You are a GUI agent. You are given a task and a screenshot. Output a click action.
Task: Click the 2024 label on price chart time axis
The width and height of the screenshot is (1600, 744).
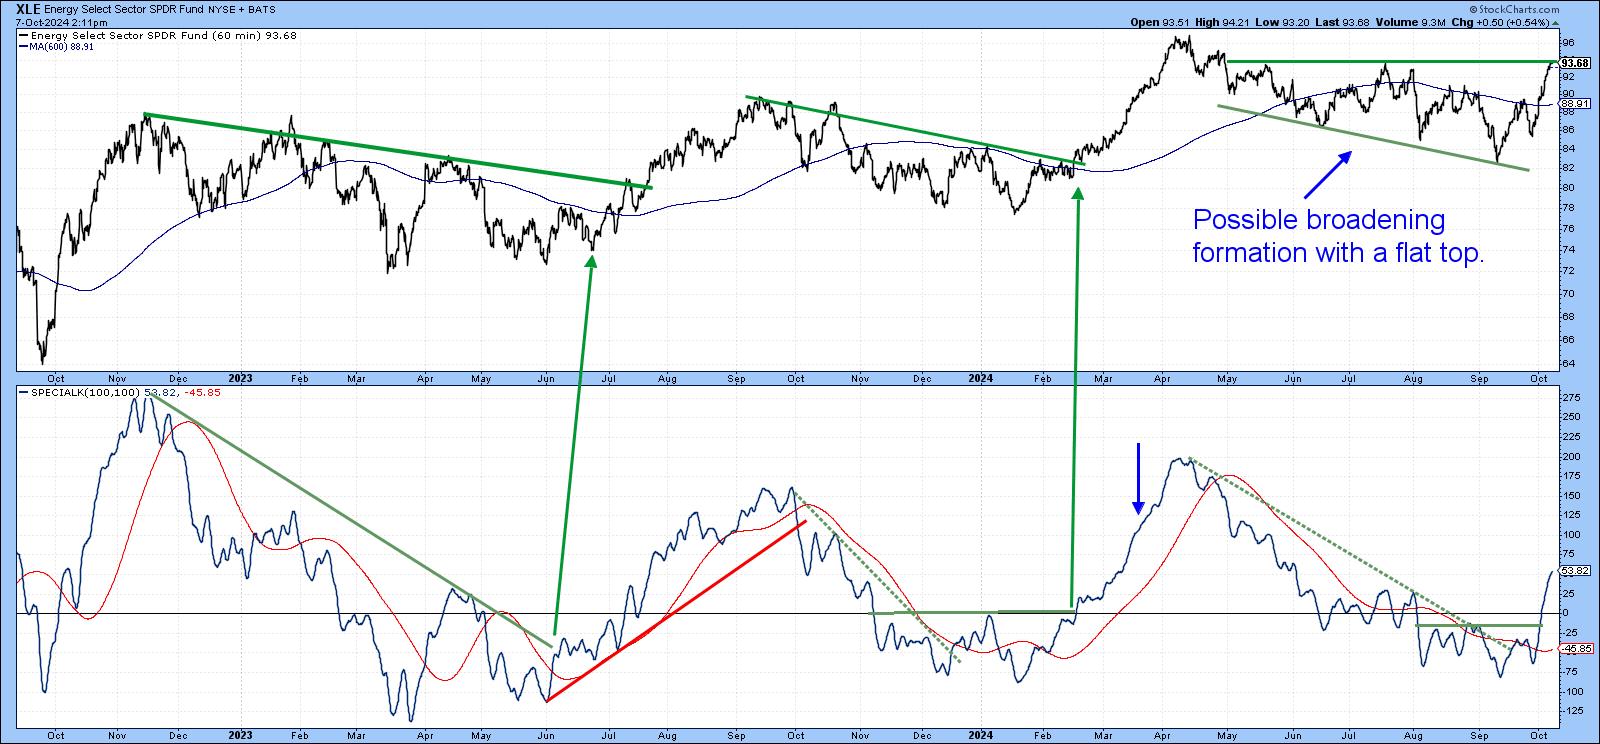click(x=981, y=379)
